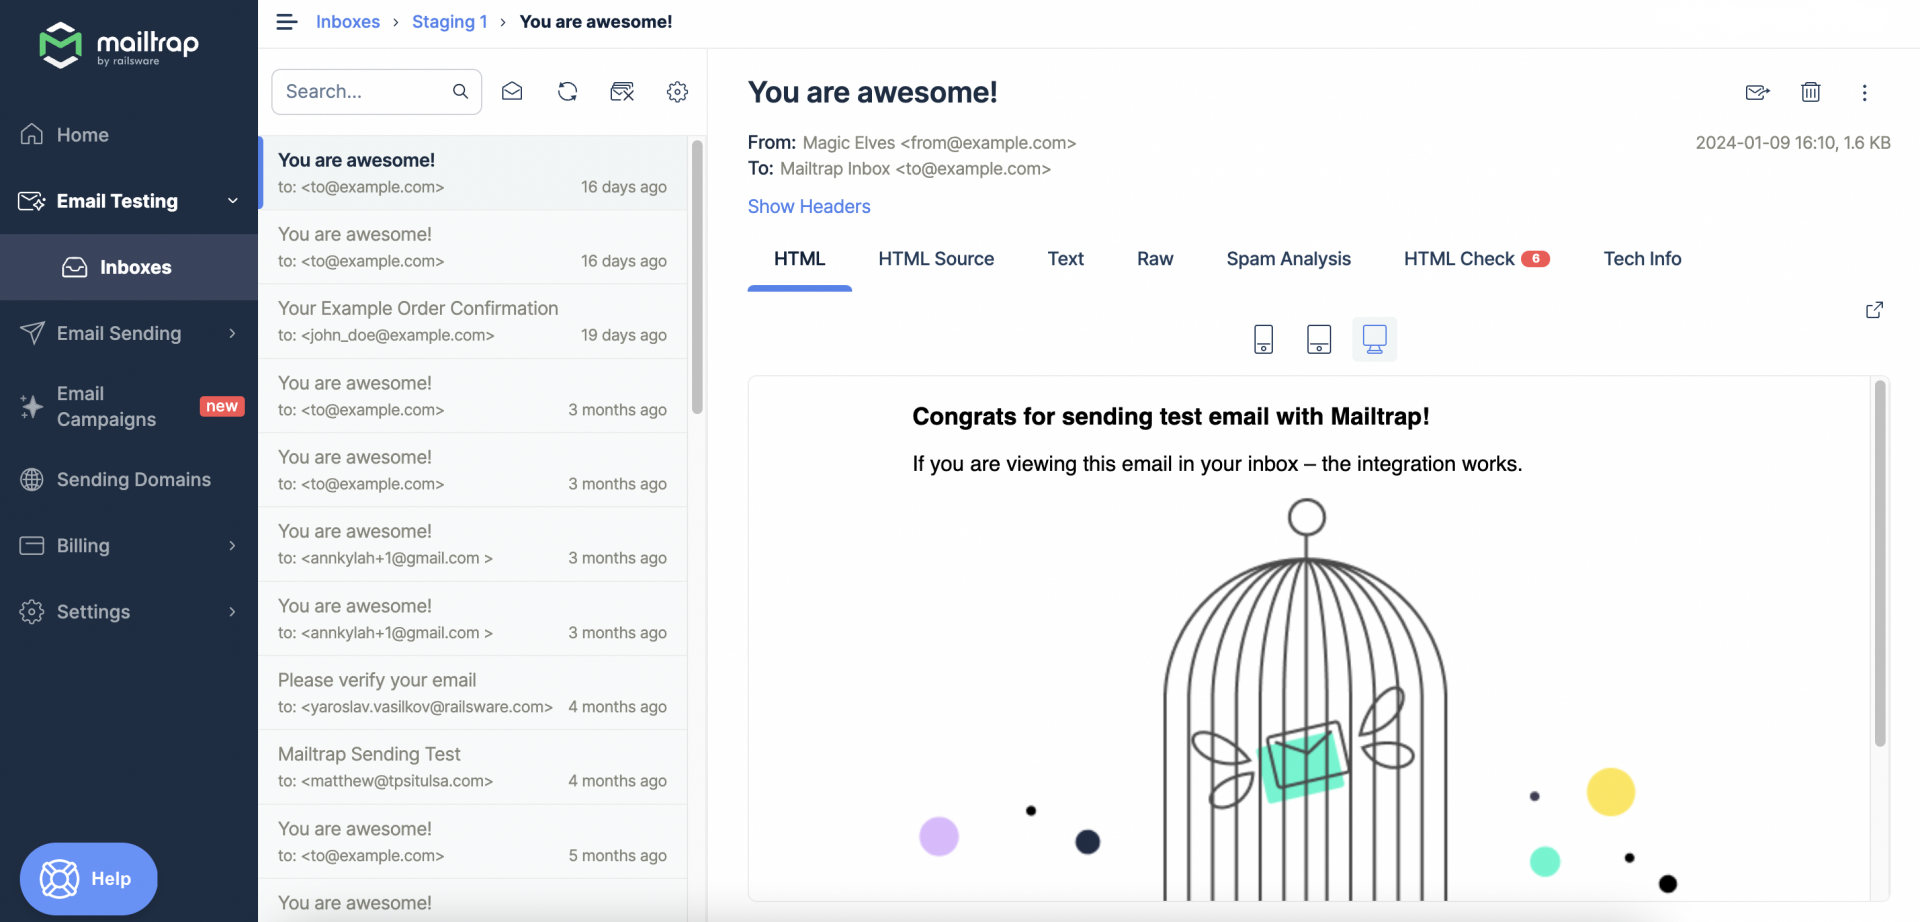The image size is (1920, 922).
Task: Click the Show Headers link
Action: click(x=809, y=207)
